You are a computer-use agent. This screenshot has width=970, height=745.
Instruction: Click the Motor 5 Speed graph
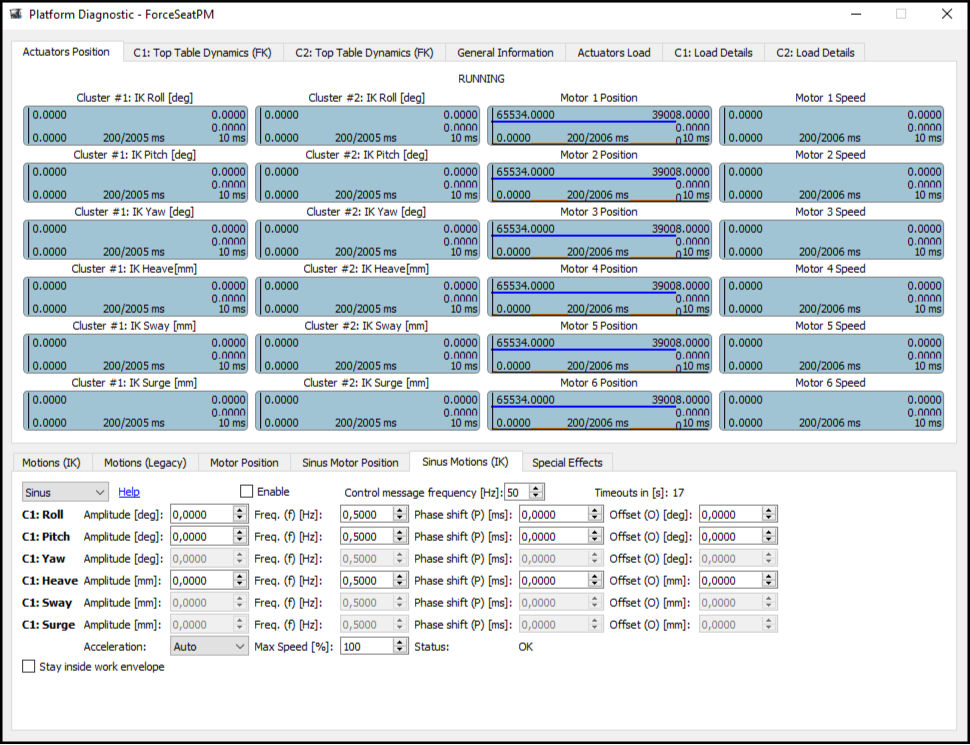click(x=831, y=354)
